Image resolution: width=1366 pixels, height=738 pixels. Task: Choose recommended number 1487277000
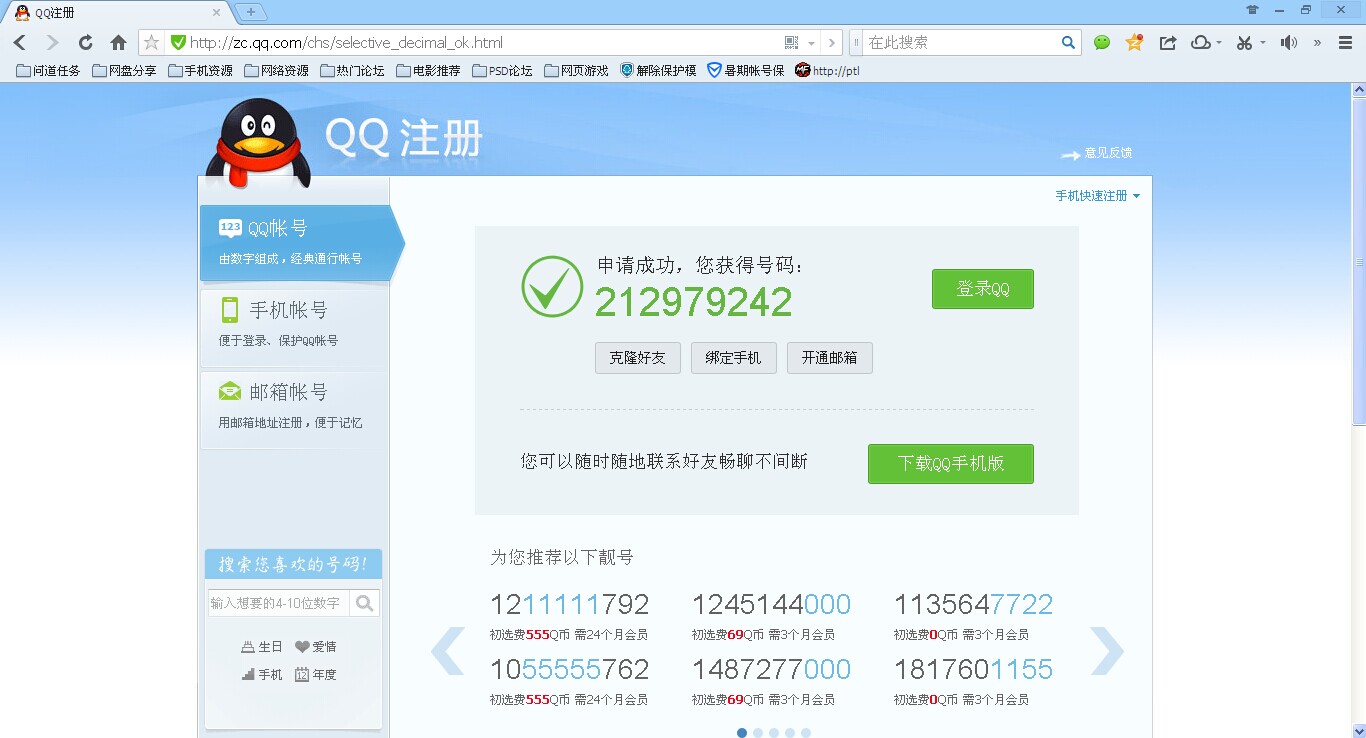point(771,669)
